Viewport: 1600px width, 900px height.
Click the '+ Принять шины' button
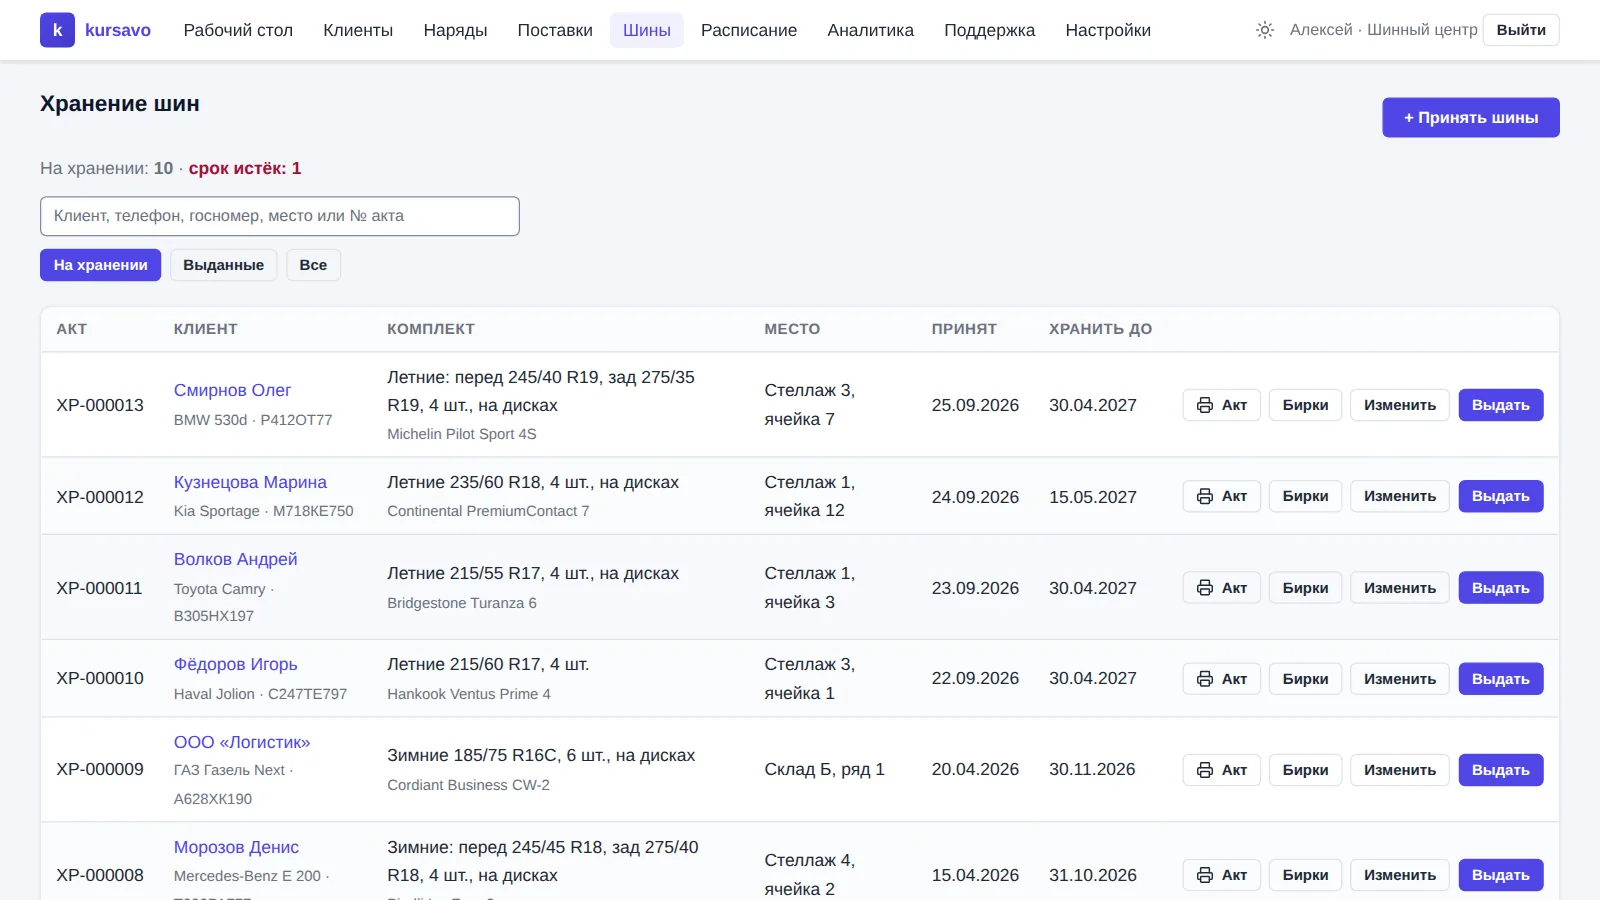pos(1471,118)
